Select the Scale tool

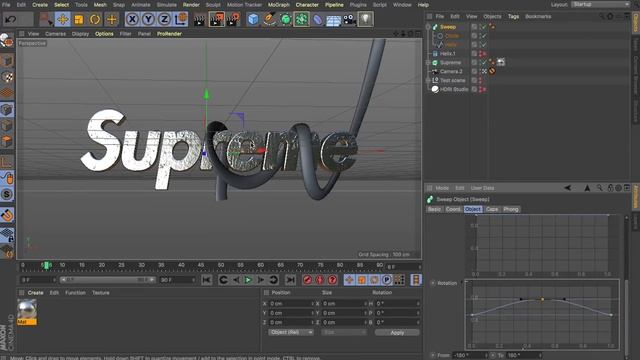click(79, 19)
